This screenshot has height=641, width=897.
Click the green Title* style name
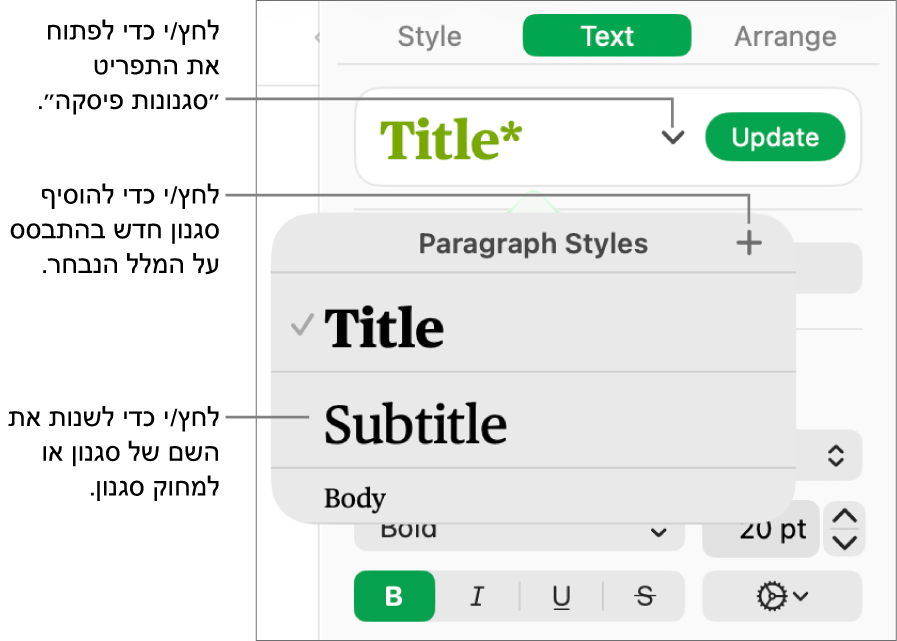click(451, 139)
